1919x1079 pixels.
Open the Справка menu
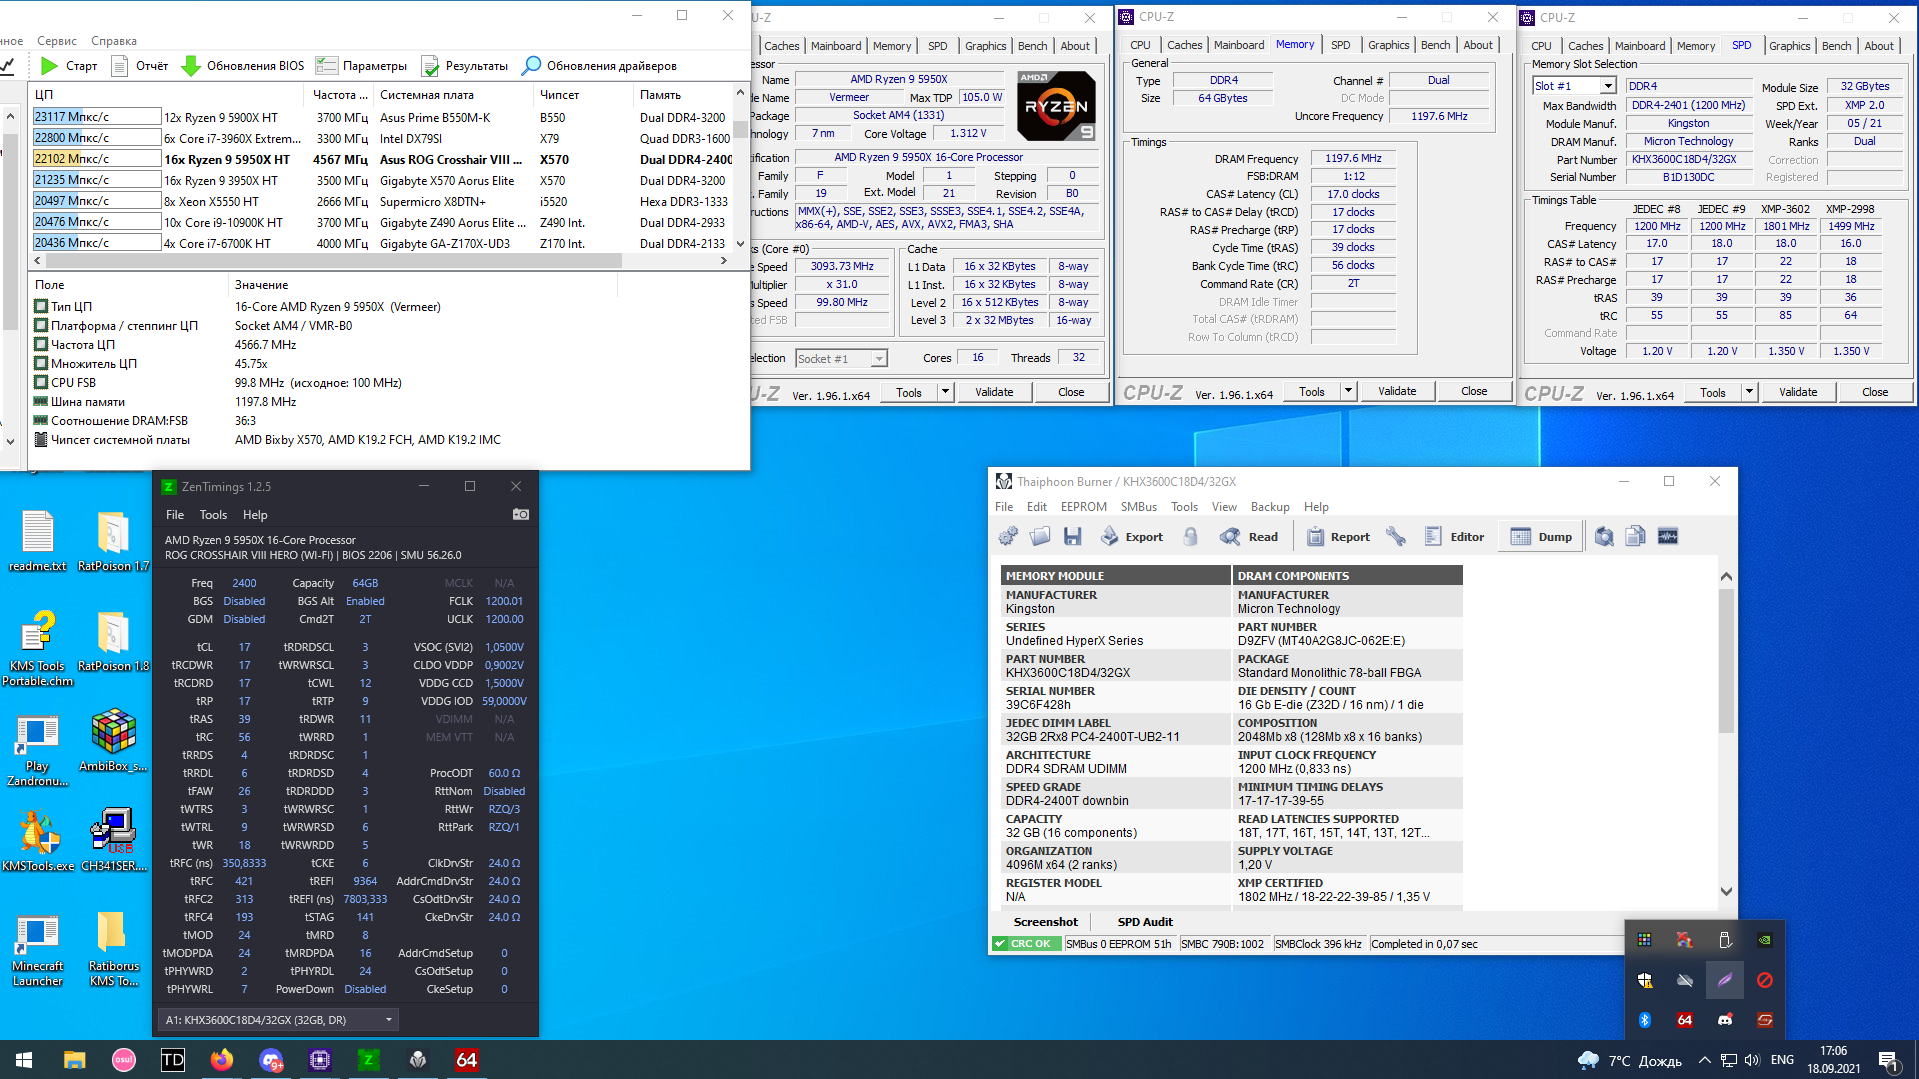(114, 41)
